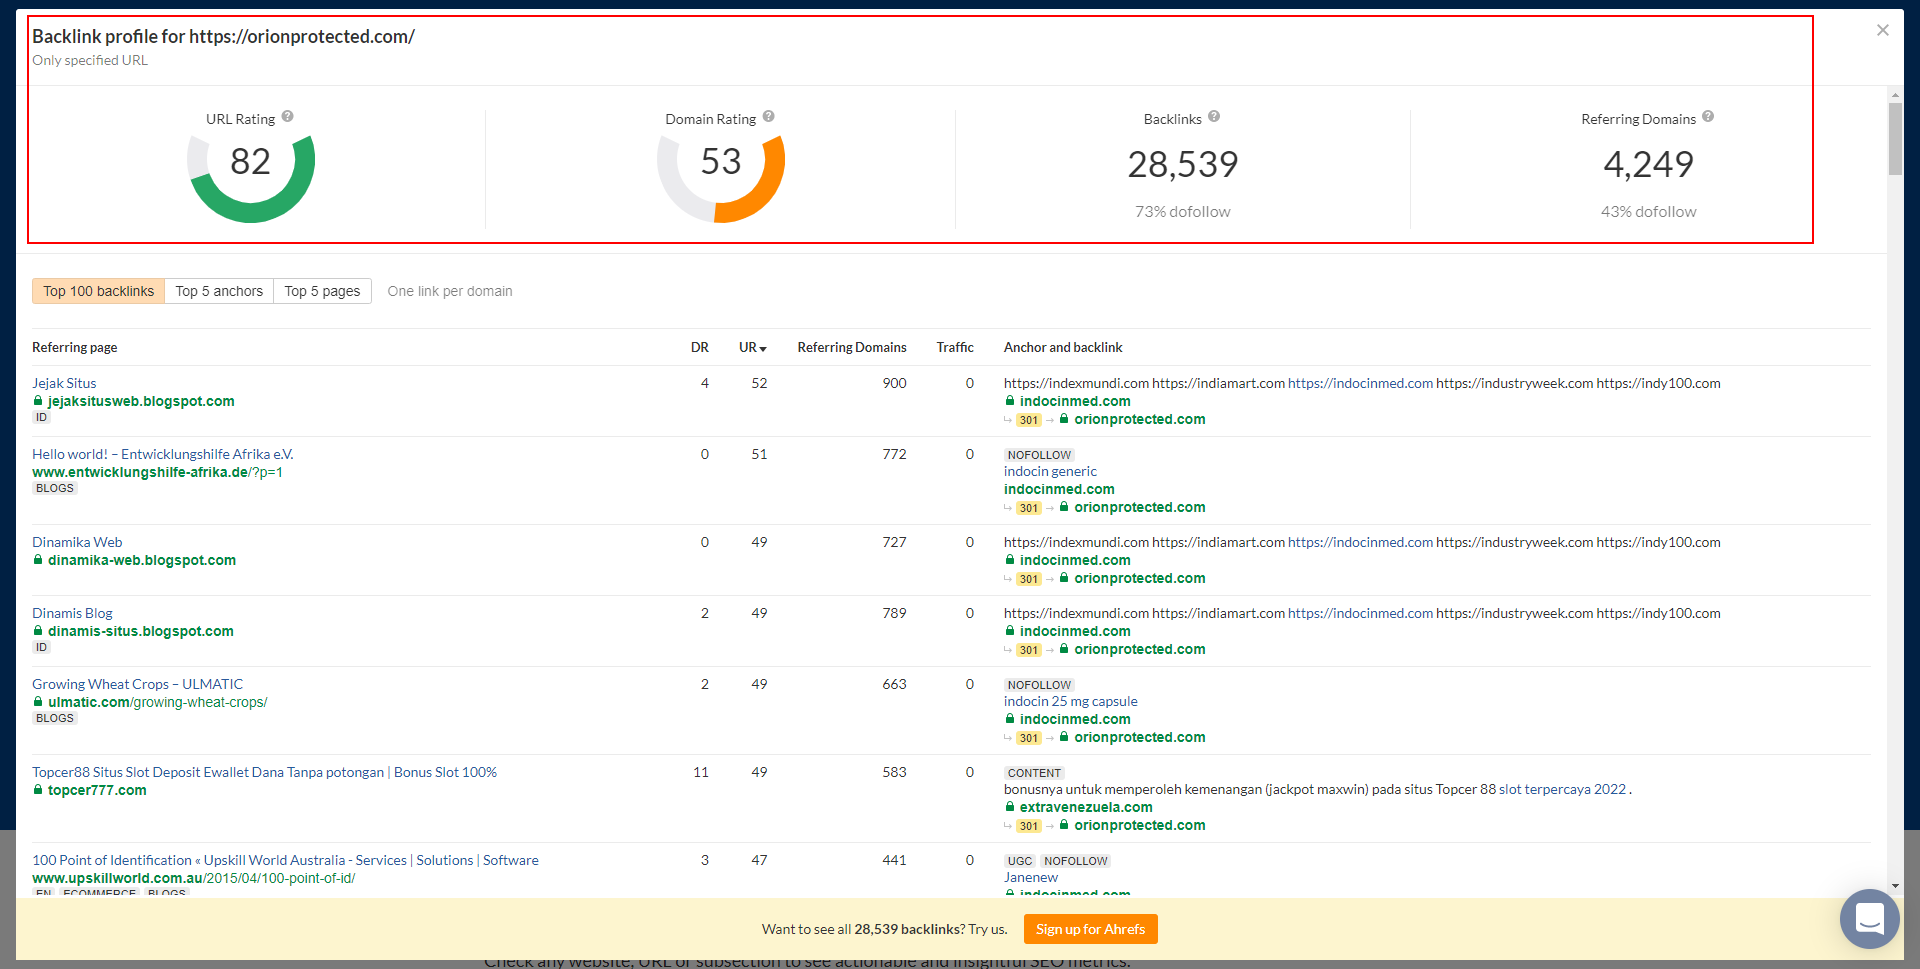Click the Referring Domains question mark icon
Viewport: 1920px width, 969px height.
point(1708,117)
